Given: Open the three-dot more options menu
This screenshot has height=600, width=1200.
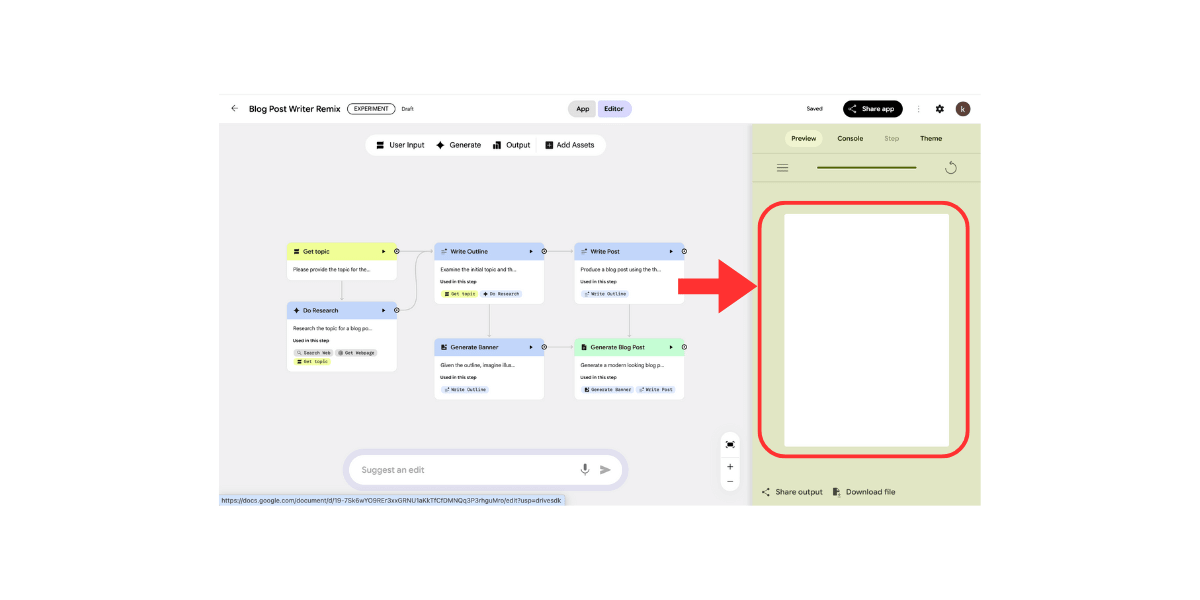Looking at the screenshot, I should click(918, 109).
